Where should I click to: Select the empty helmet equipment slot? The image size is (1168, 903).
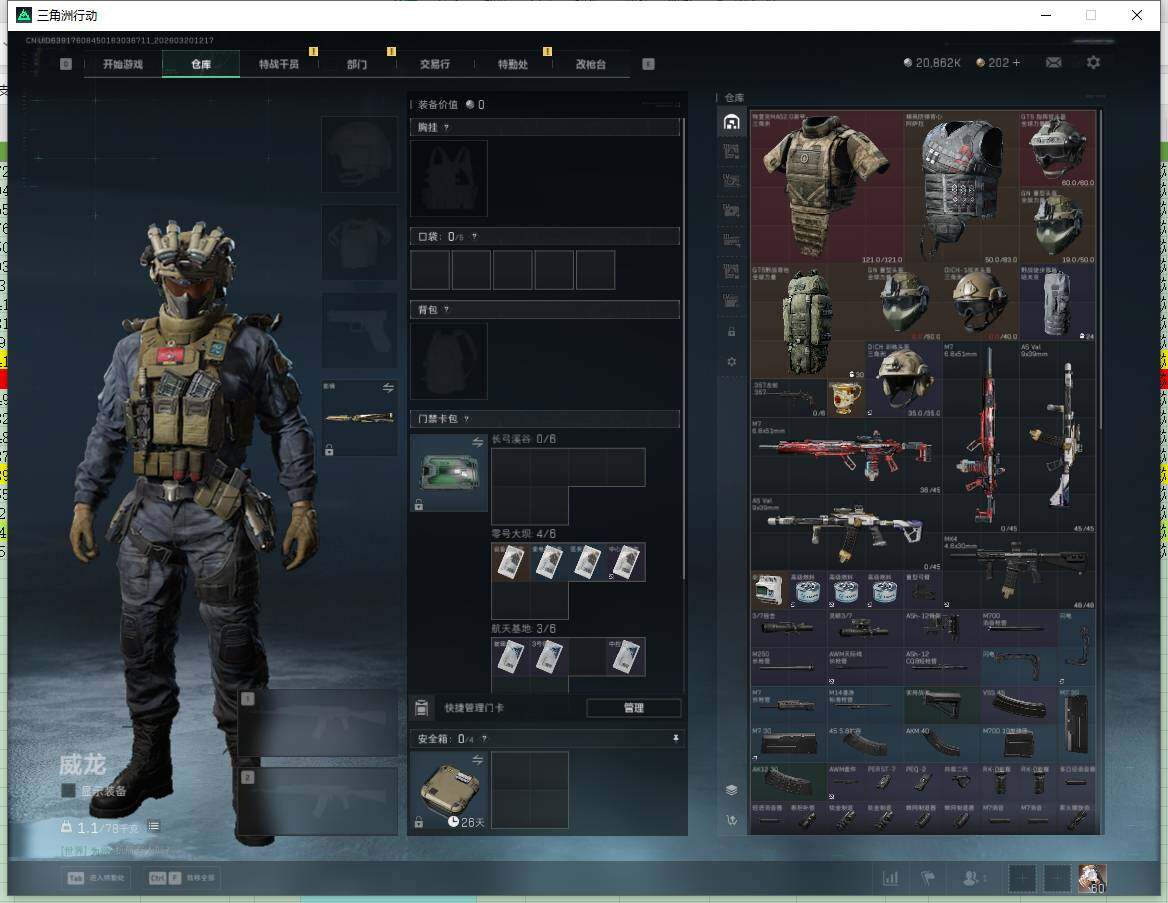tap(359, 154)
